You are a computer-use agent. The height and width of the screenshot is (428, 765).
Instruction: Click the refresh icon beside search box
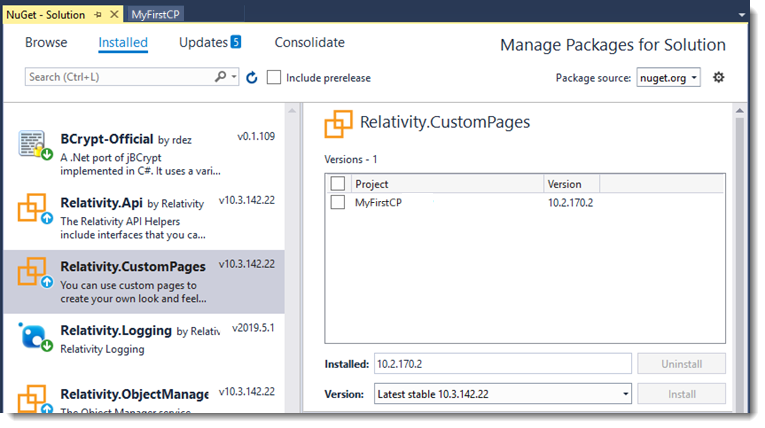pos(251,78)
